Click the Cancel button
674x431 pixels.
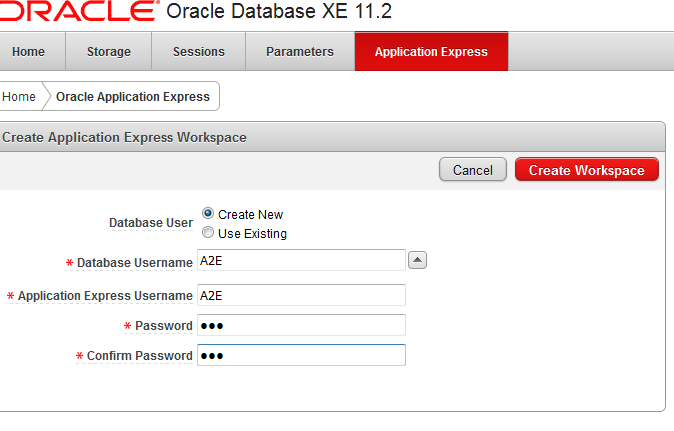tap(473, 170)
